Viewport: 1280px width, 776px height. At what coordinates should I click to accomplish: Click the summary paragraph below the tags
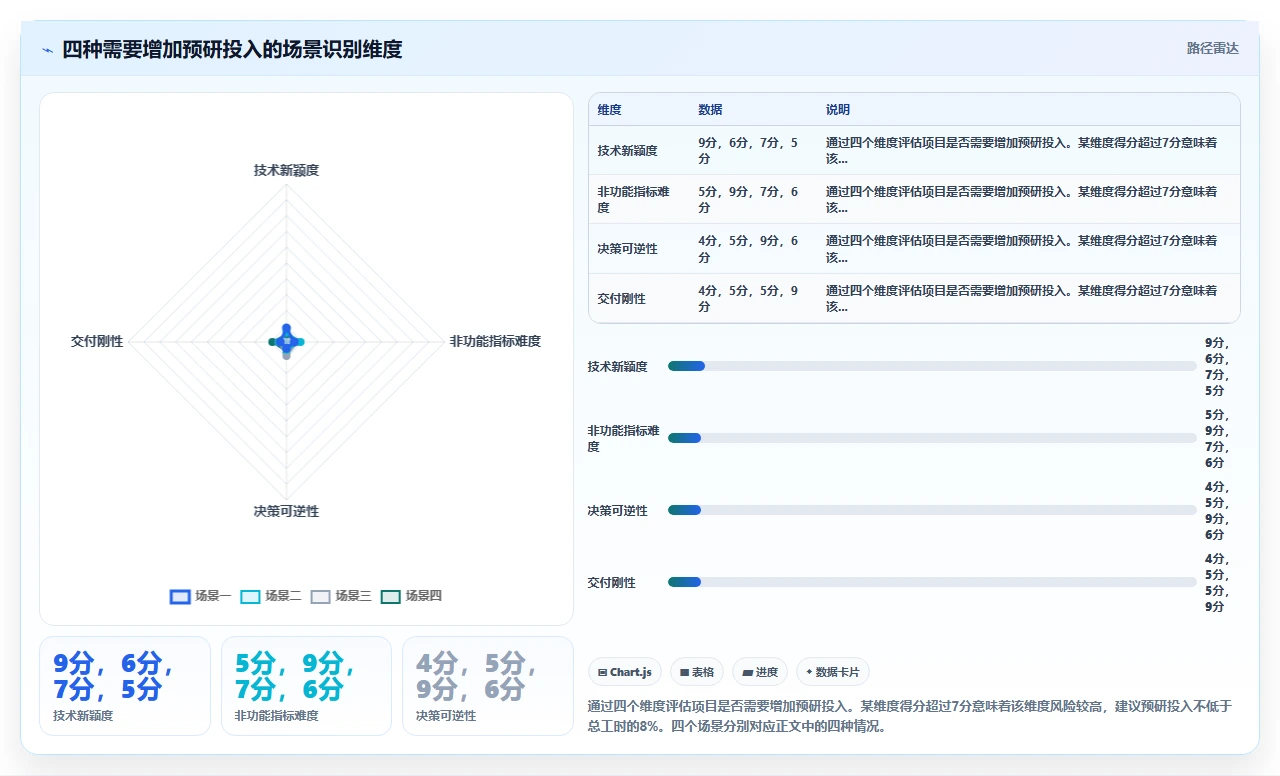pos(910,716)
